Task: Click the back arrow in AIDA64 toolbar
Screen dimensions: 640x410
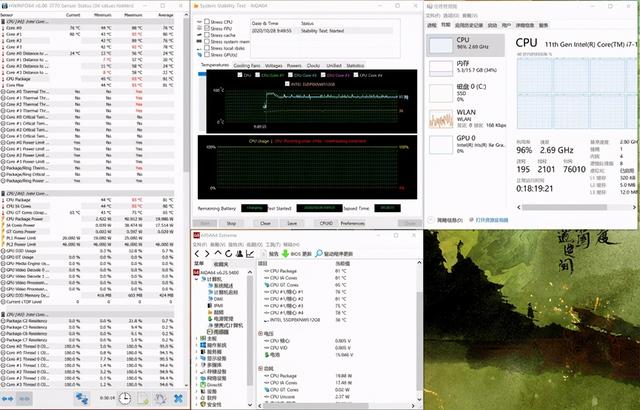Action: (197, 254)
